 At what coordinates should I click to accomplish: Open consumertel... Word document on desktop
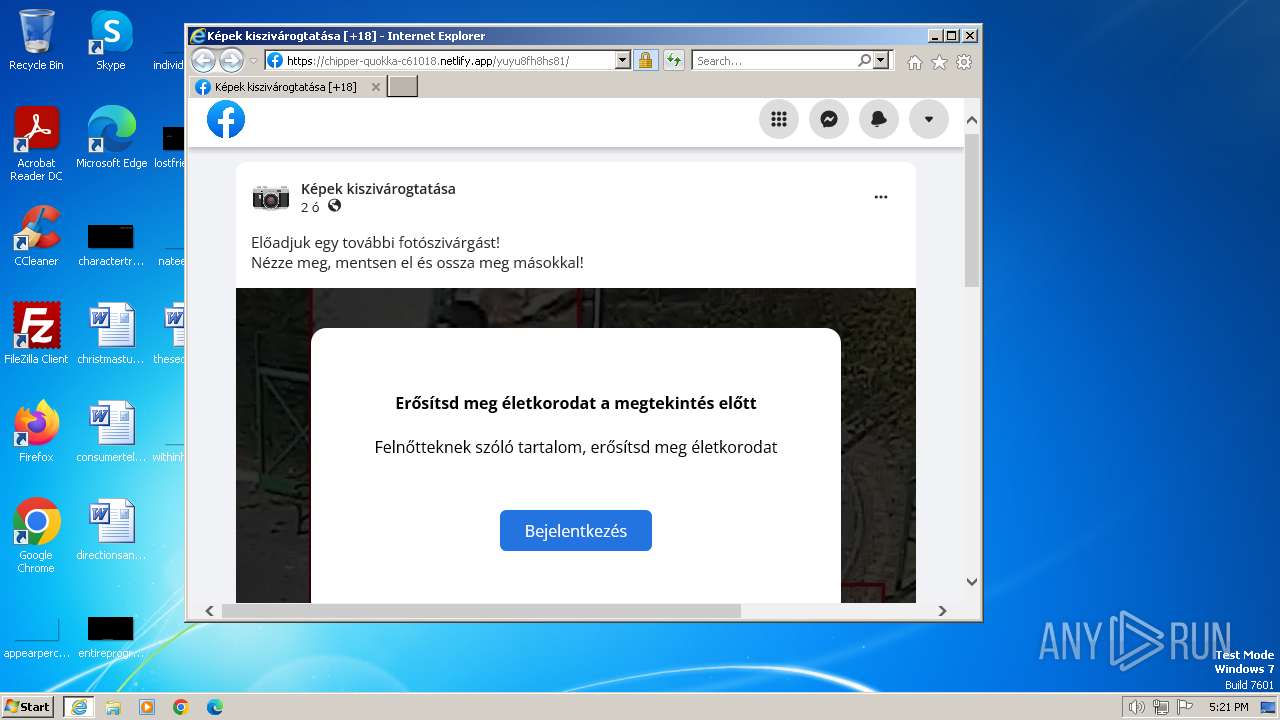[111, 431]
